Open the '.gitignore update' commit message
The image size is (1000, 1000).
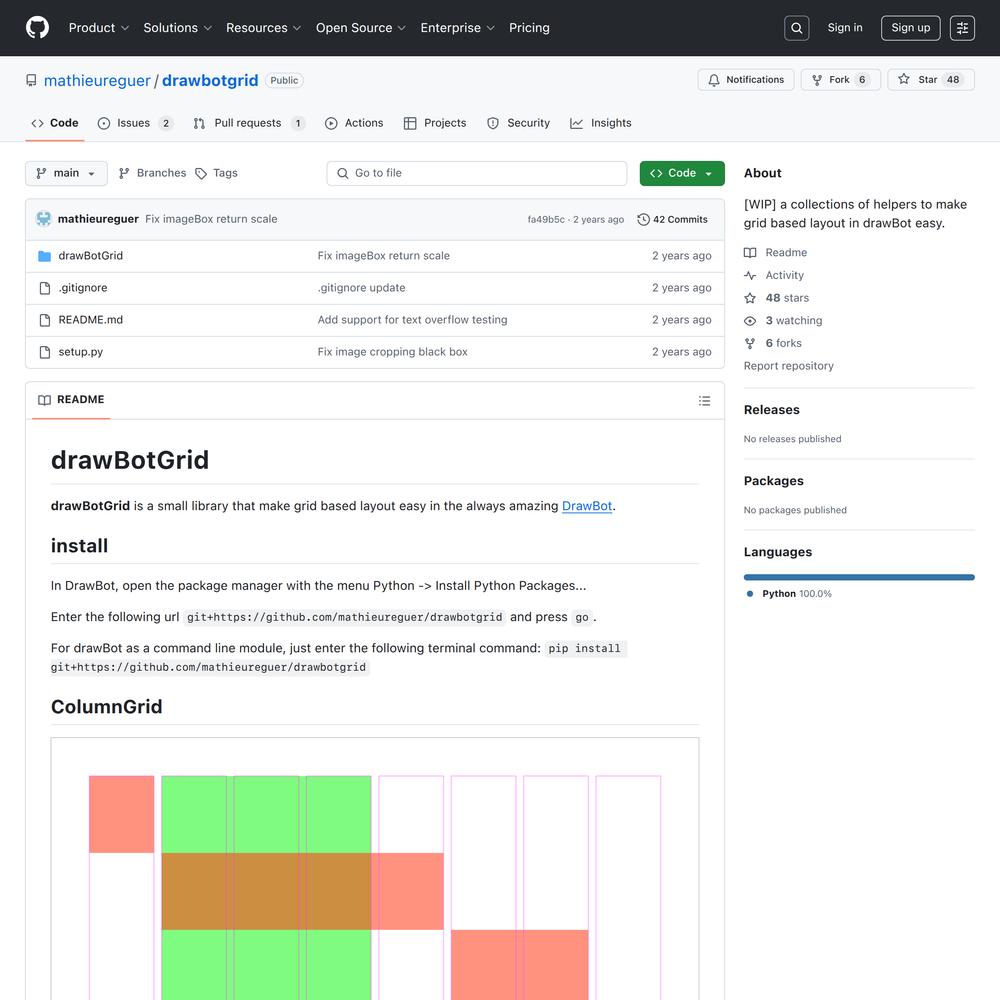tap(362, 288)
